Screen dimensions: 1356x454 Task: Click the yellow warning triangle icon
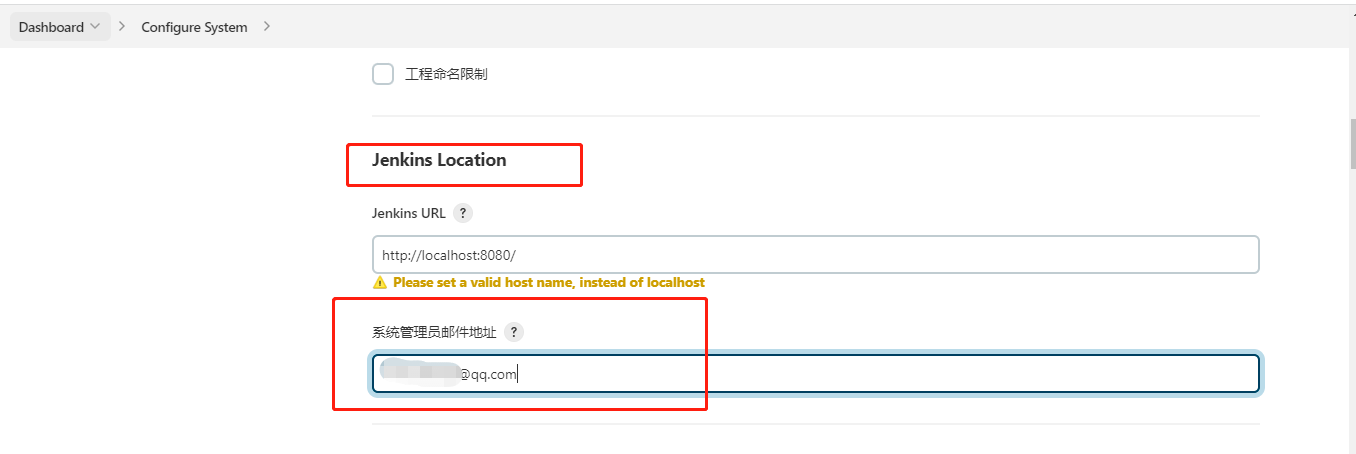(x=379, y=283)
